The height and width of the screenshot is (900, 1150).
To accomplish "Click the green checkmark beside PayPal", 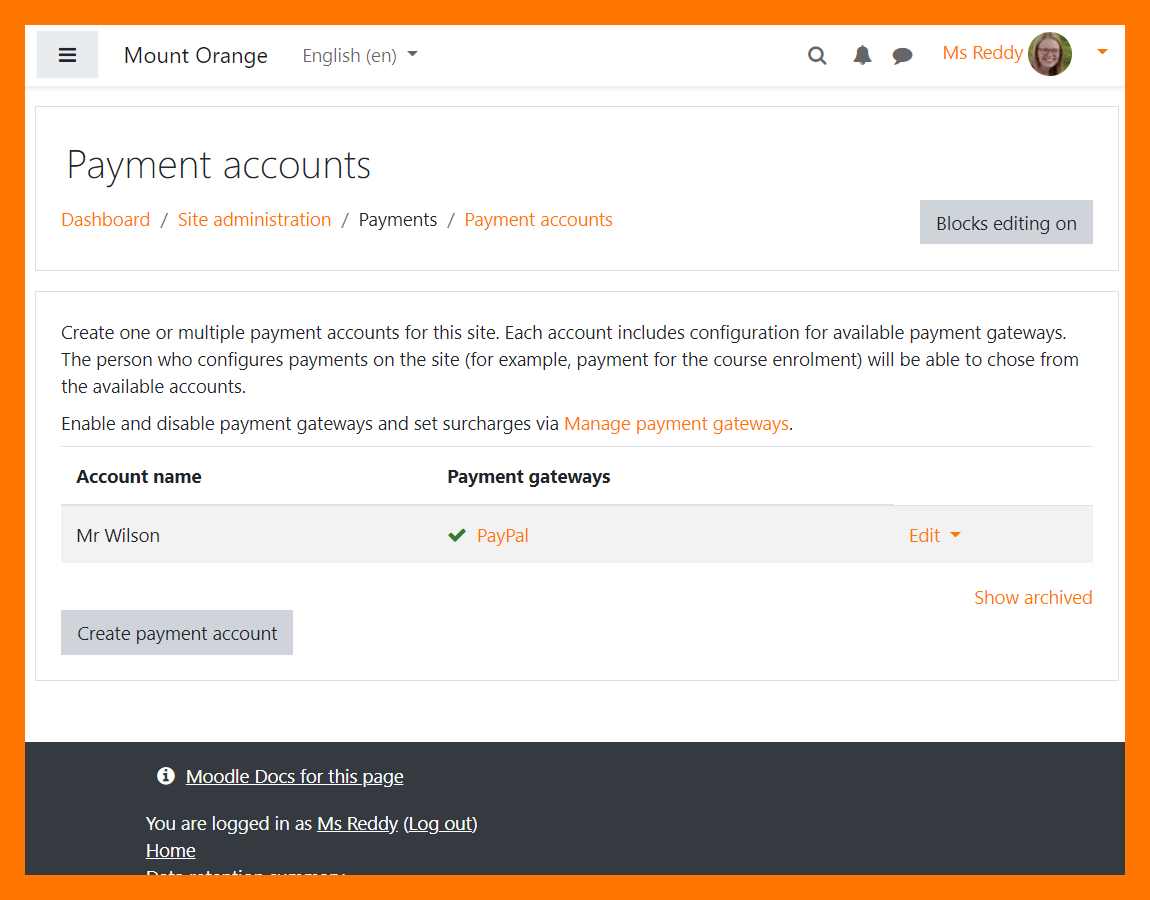I will 457,535.
